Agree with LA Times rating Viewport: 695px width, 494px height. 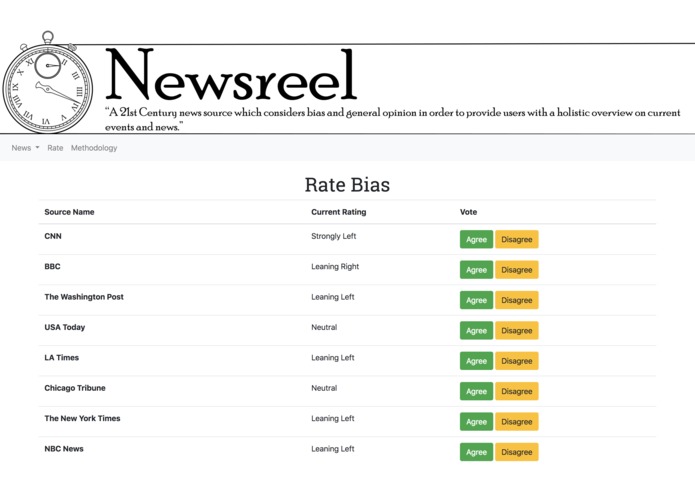point(476,361)
